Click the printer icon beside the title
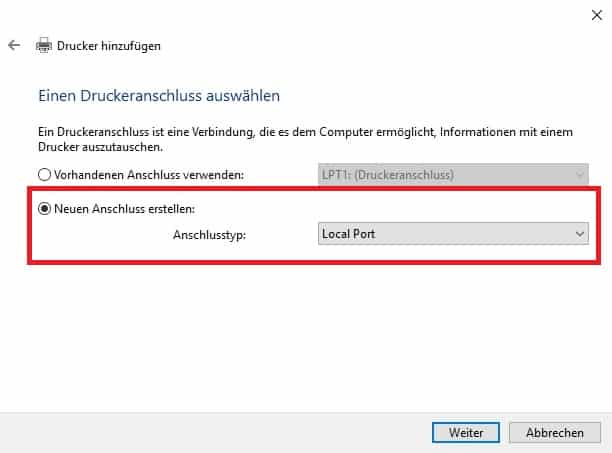The height and width of the screenshot is (453, 612). pos(44,45)
